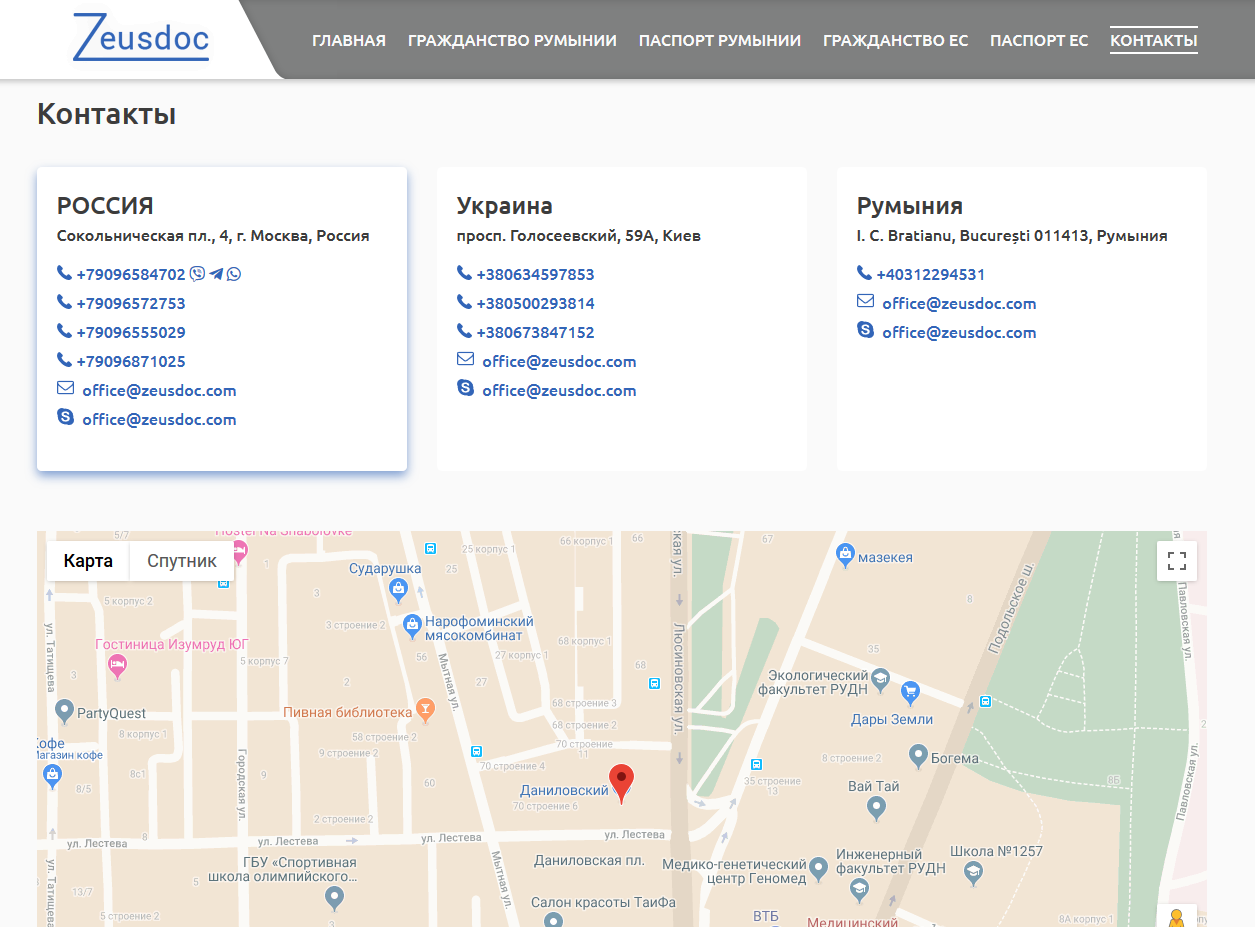Viewport: 1255px width, 927px height.
Task: Click phone icon beside +380634597853
Action: 464,273
